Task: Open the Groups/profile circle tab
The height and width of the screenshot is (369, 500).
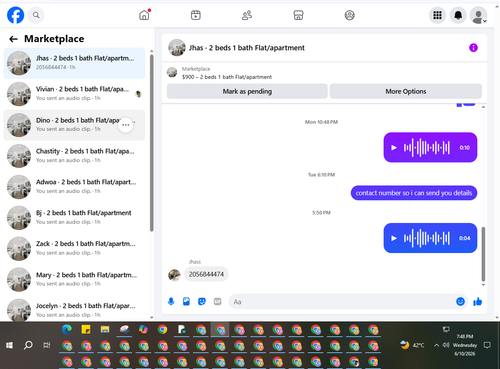Action: point(349,15)
